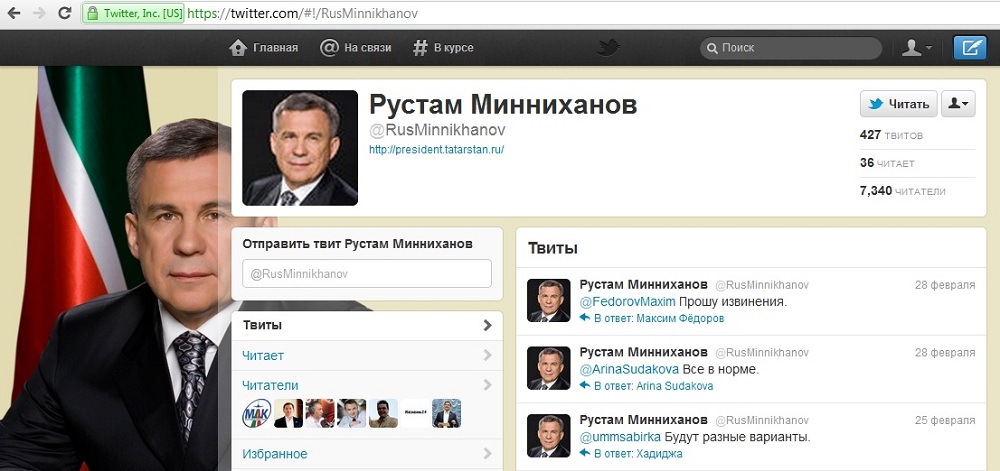View the 36 читает following count

coord(887,163)
